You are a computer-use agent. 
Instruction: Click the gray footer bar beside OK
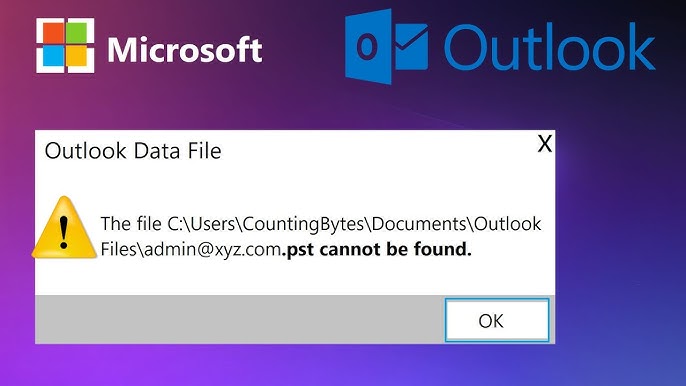240,319
